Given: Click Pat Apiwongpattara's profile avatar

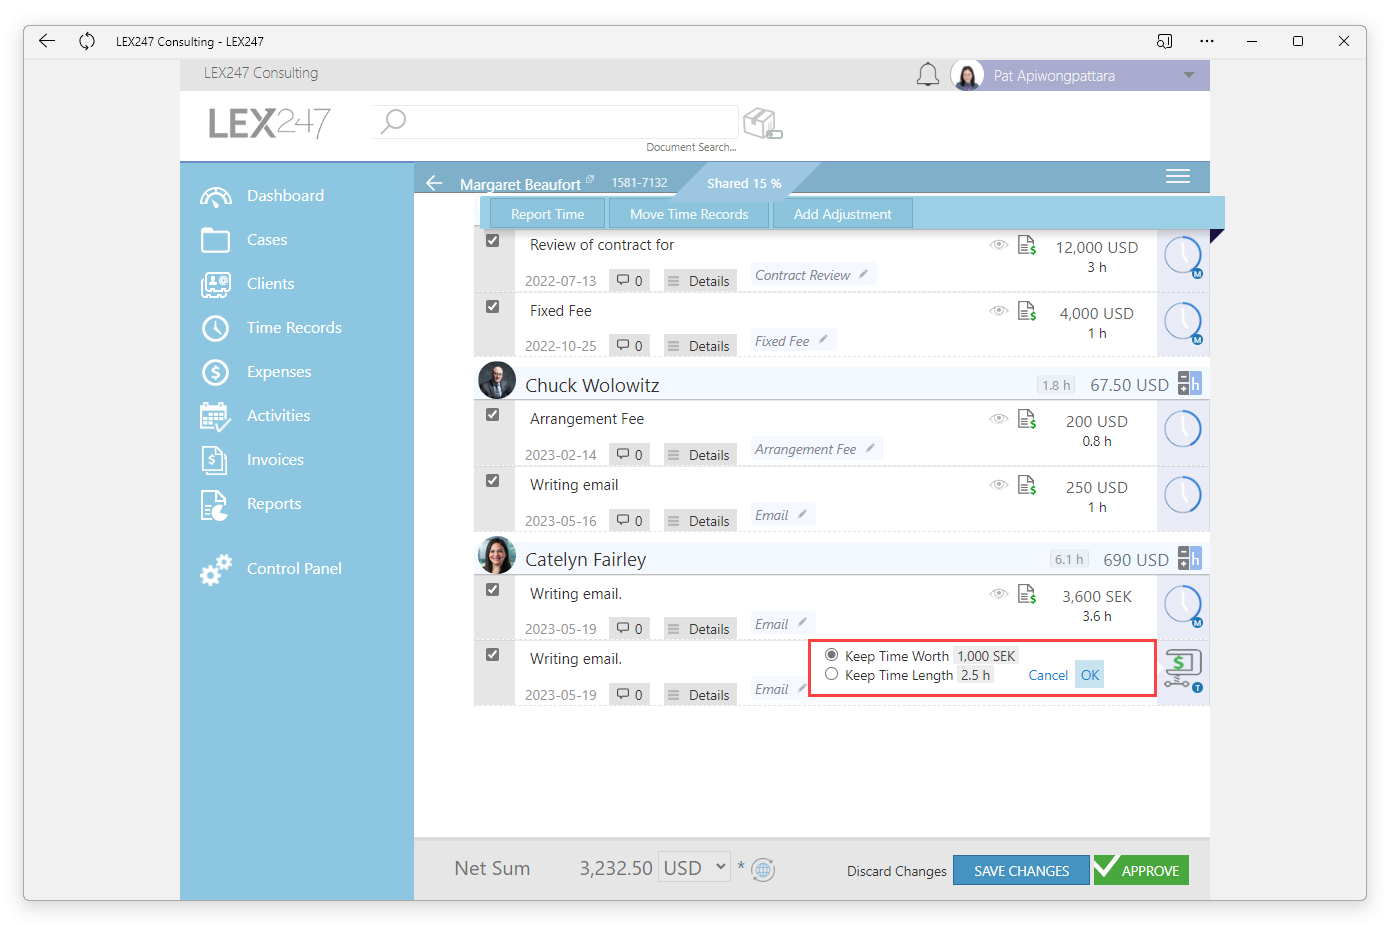Looking at the screenshot, I should (967, 75).
